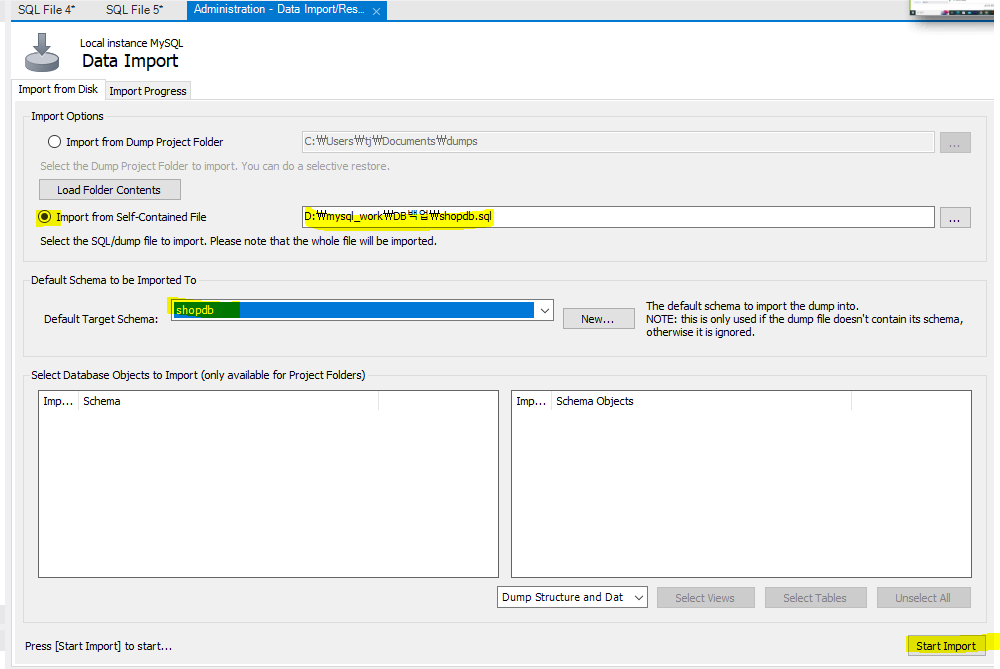Select the Import from Disk tab
Screen dimensions: 1000x669
click(x=58, y=89)
